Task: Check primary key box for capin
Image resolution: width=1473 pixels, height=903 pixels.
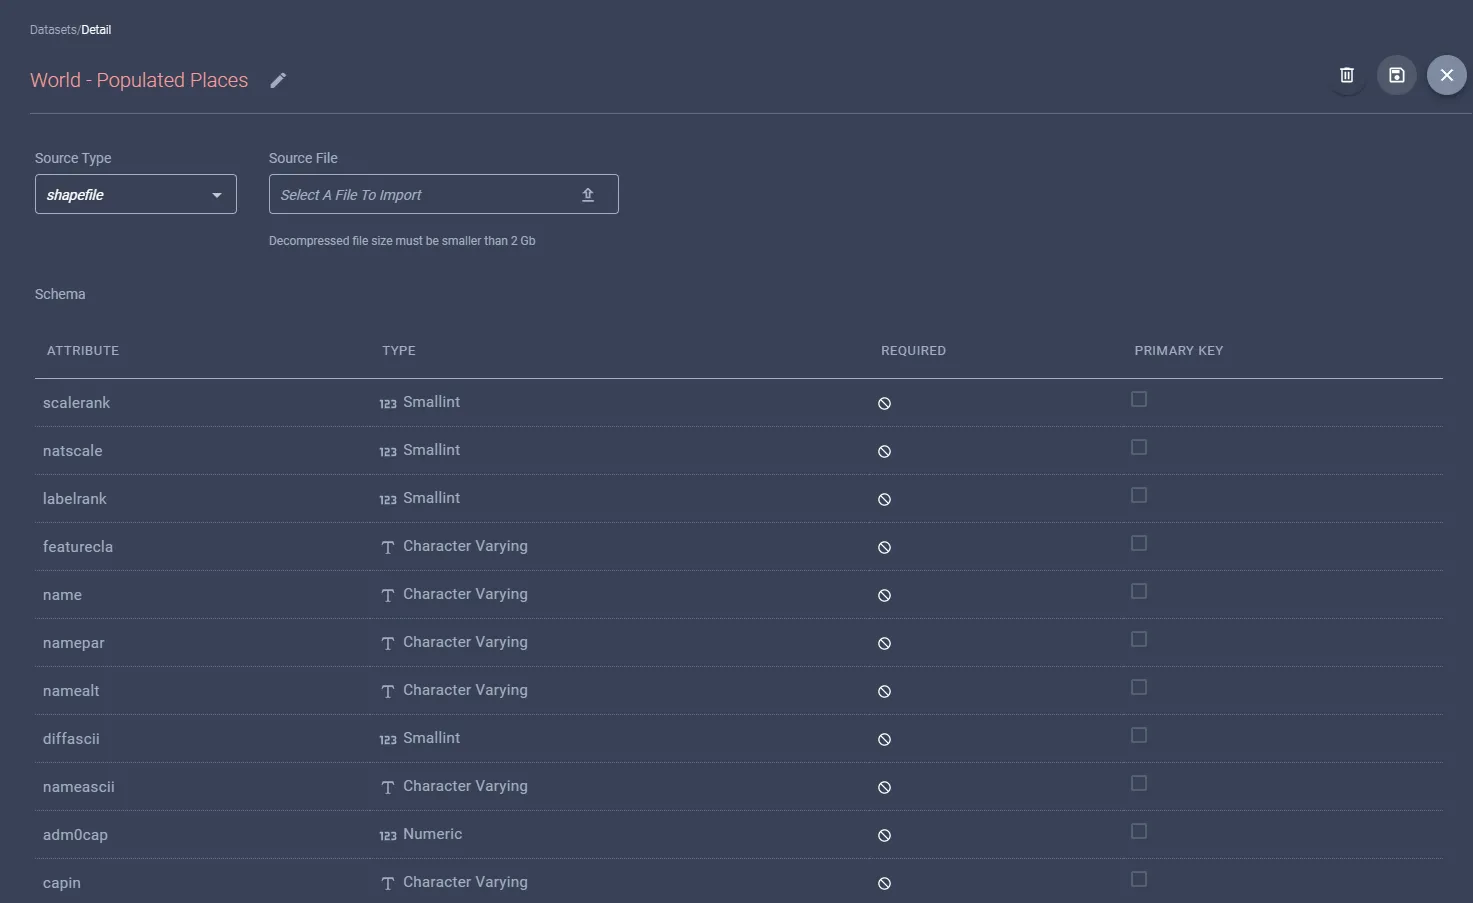Action: [x=1139, y=879]
